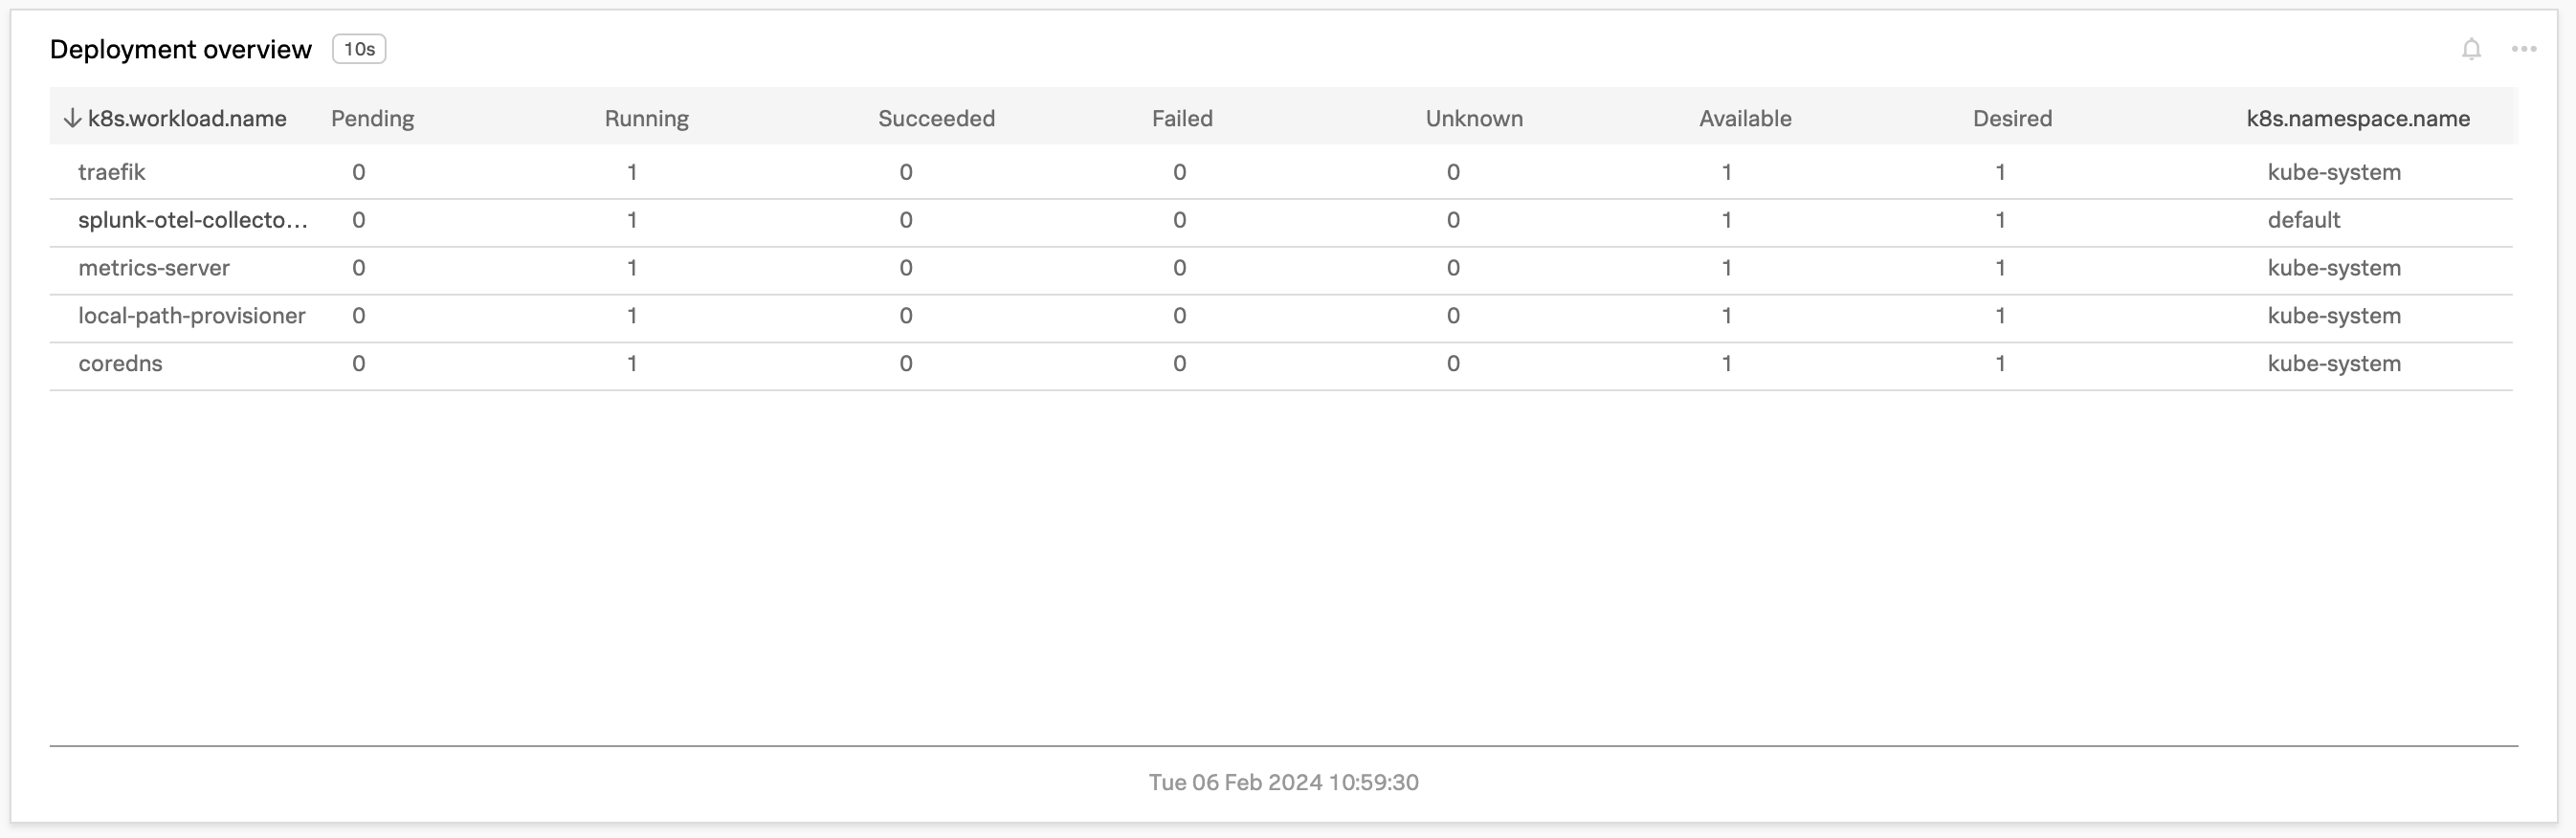This screenshot has height=838, width=2576.
Task: Select the local-path-provisioner workload row
Action: click(192, 316)
